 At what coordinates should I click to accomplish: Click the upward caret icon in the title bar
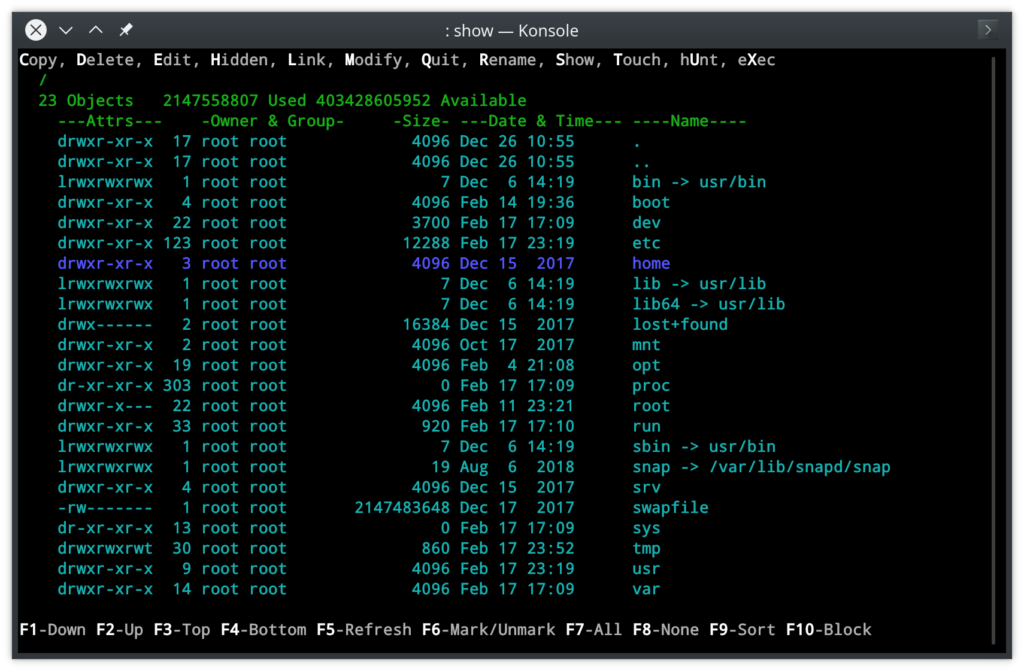click(x=95, y=31)
